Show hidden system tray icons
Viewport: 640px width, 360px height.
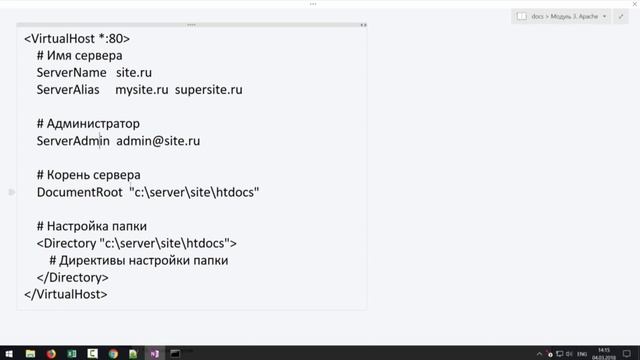pos(539,354)
